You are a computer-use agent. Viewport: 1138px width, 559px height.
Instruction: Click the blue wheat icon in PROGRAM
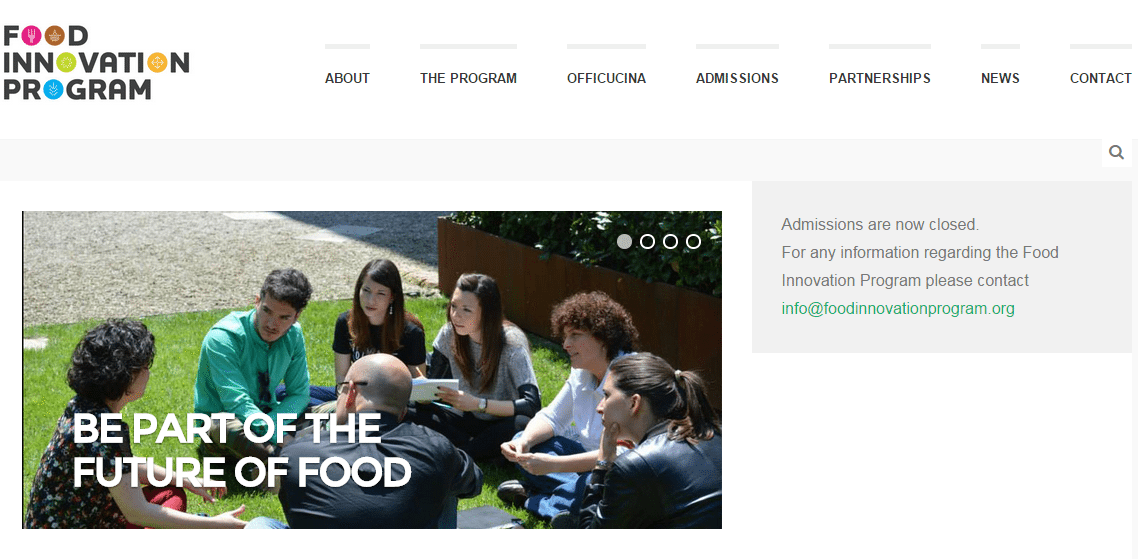point(53,89)
